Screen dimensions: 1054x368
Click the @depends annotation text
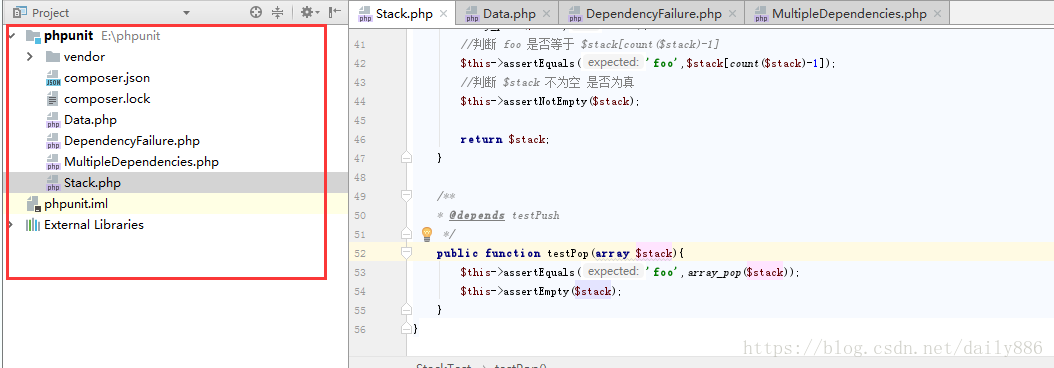point(477,215)
